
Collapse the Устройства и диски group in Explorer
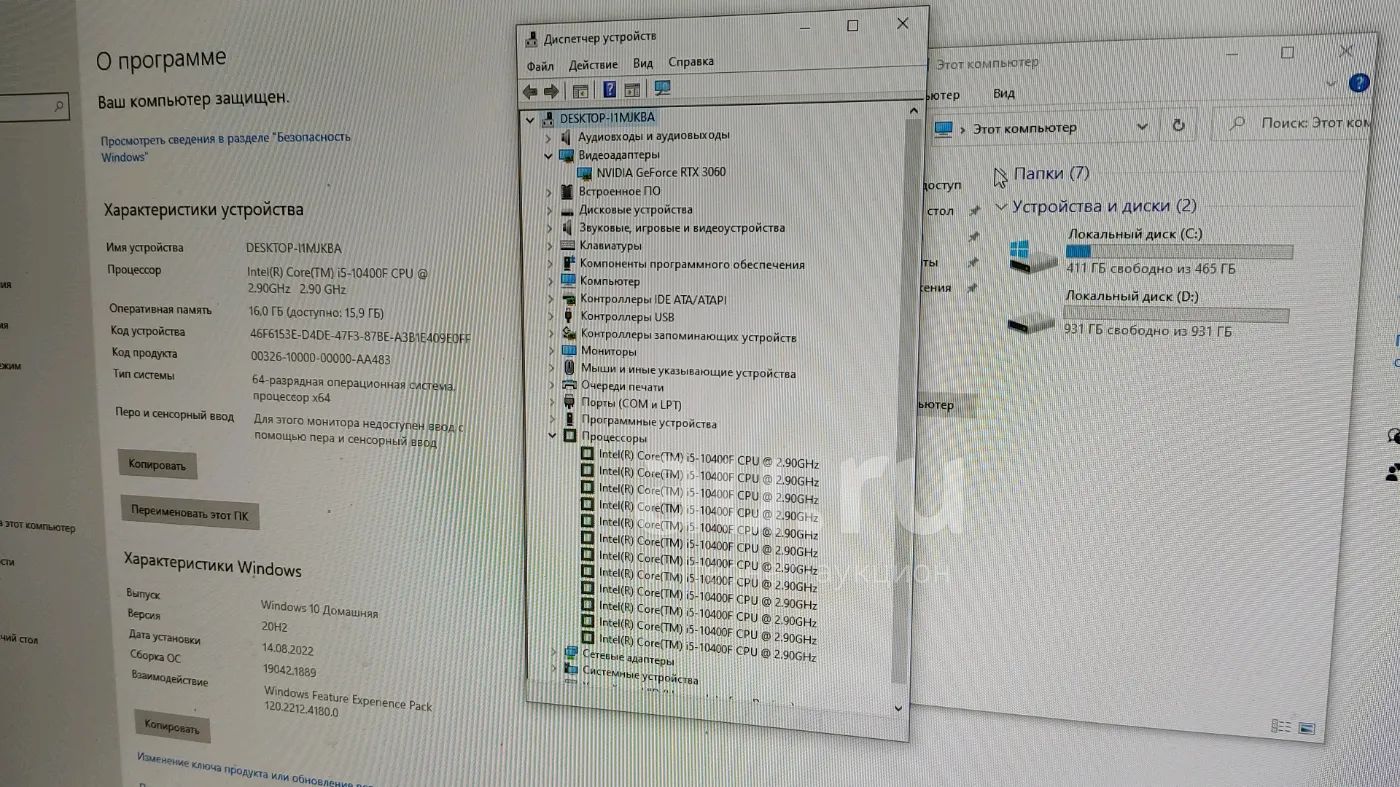point(1000,207)
